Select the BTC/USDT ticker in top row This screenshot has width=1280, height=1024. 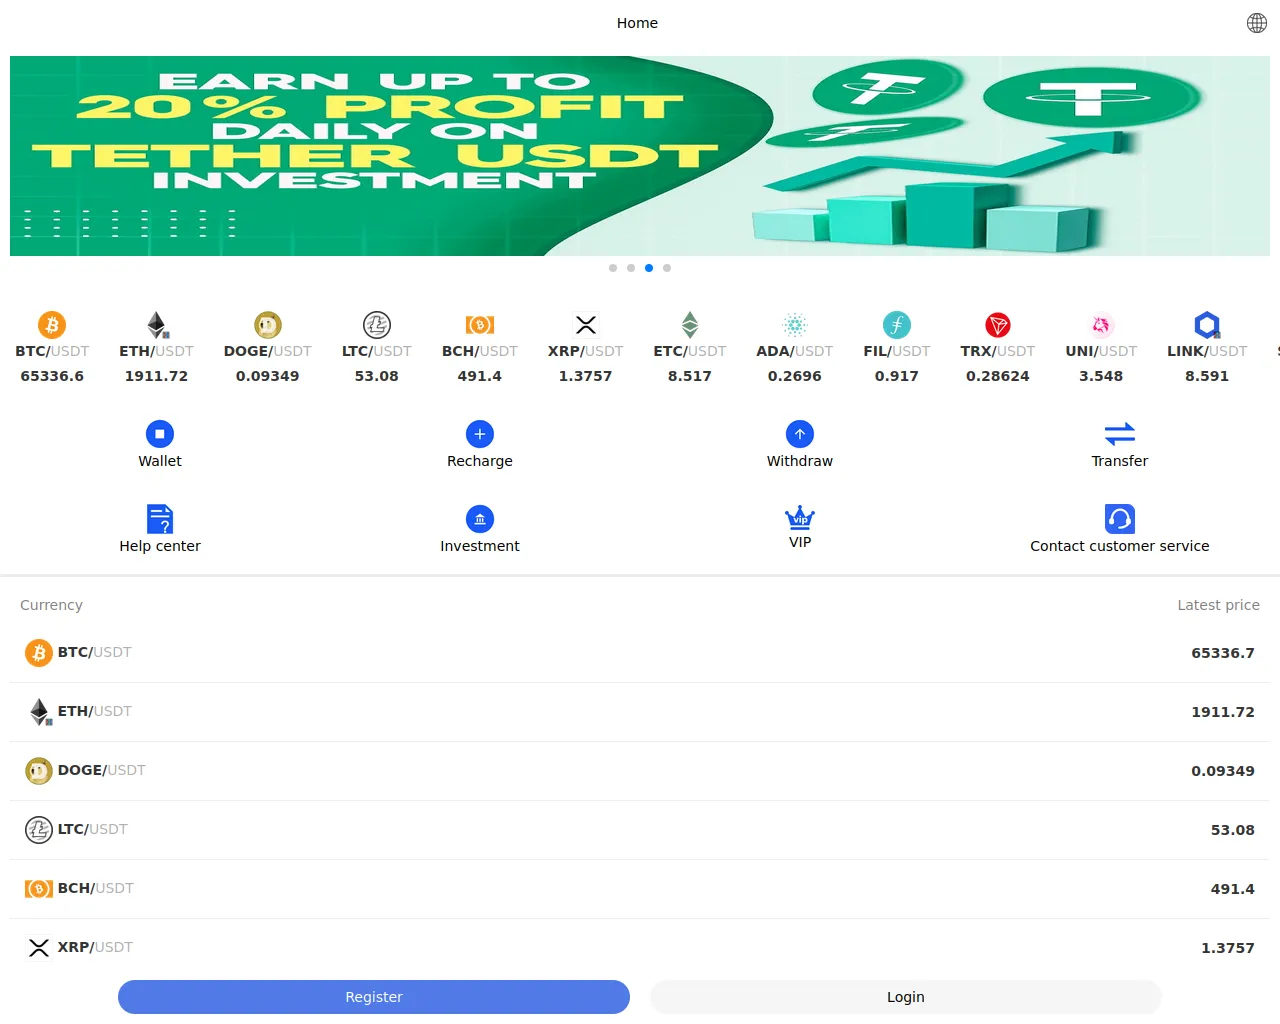[x=52, y=349]
